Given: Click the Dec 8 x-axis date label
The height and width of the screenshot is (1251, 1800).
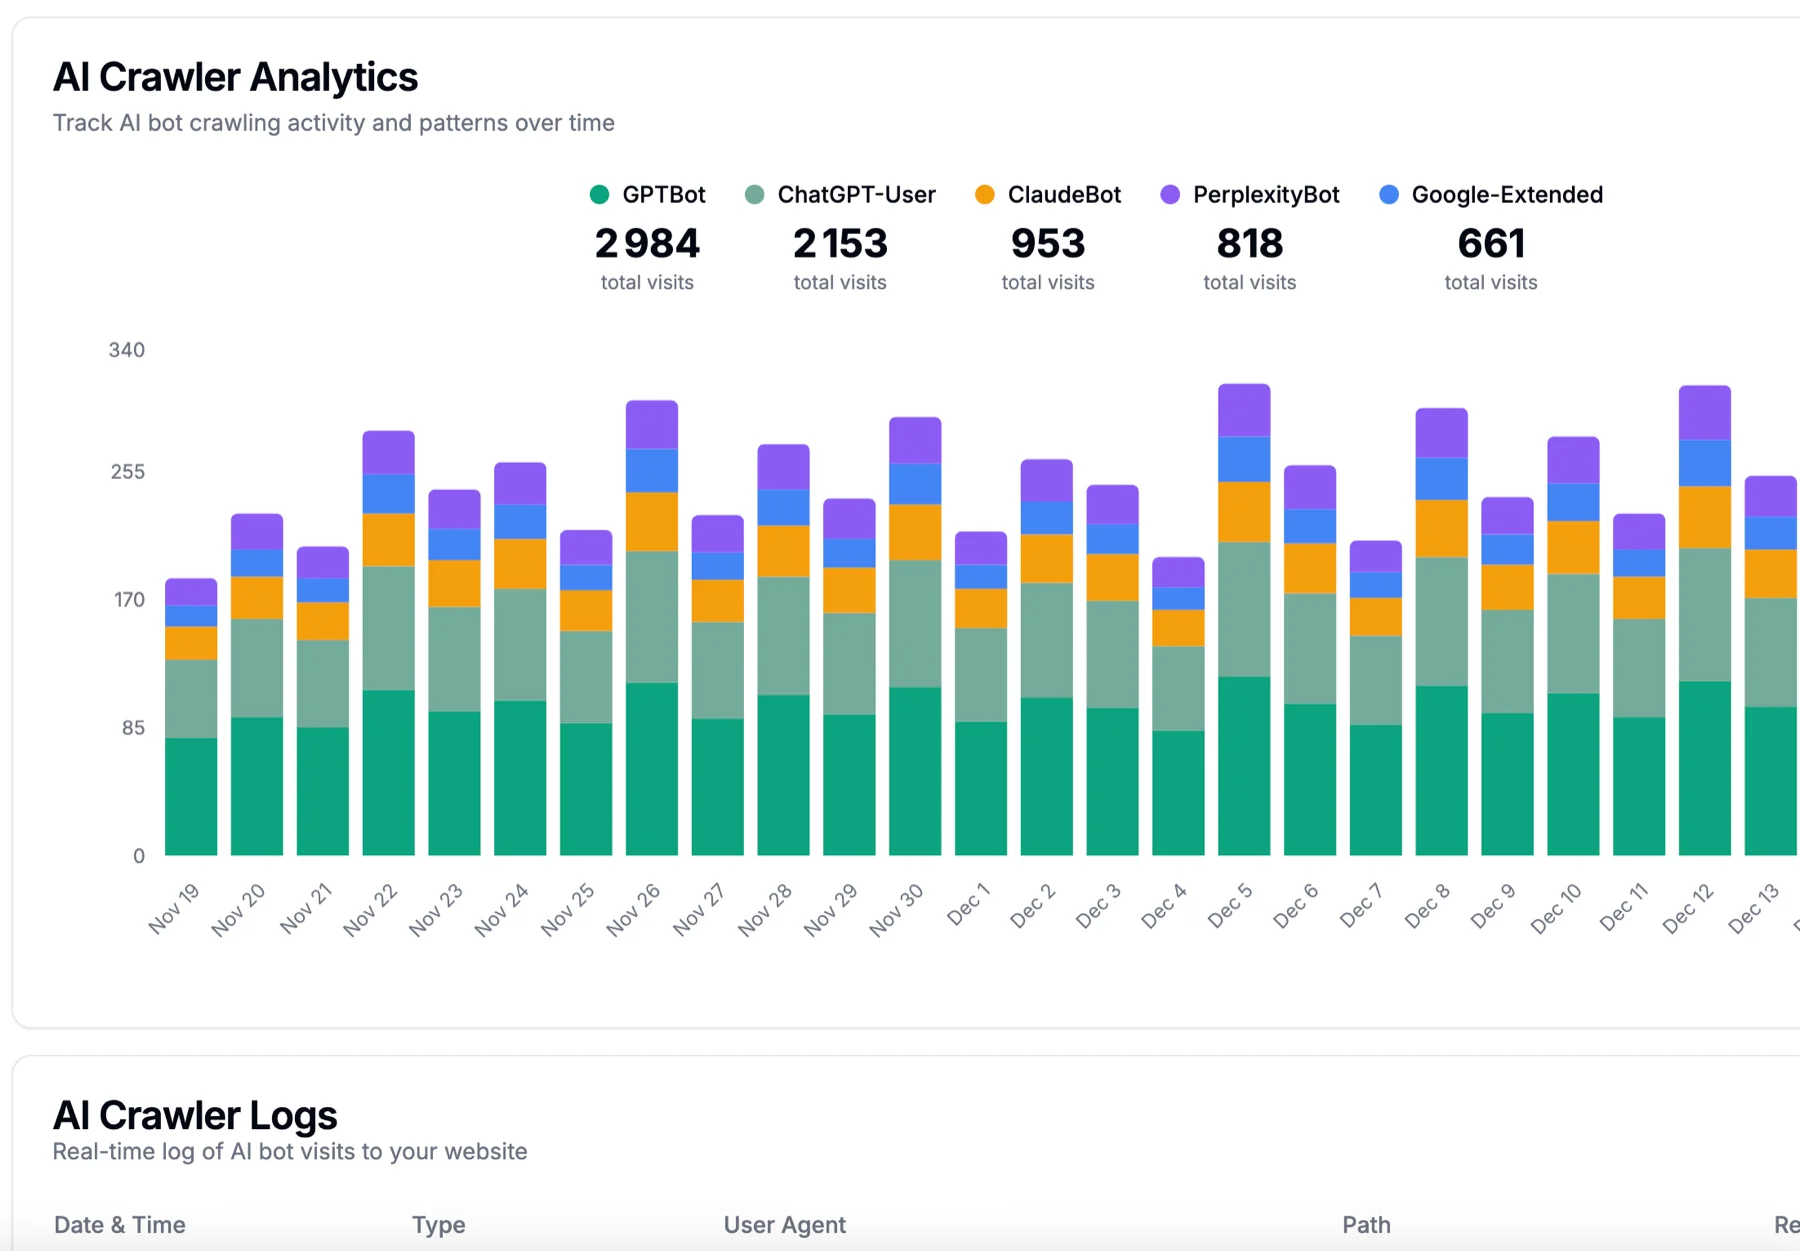Looking at the screenshot, I should click(1426, 906).
